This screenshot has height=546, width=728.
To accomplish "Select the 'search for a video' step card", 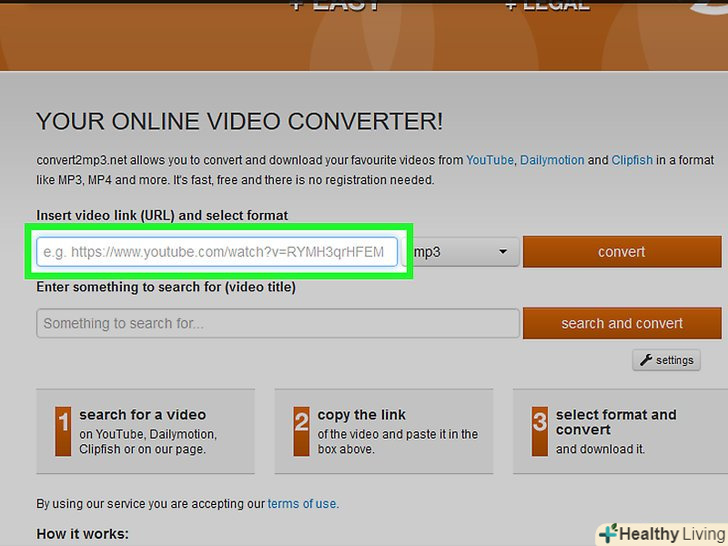I will pyautogui.click(x=145, y=431).
